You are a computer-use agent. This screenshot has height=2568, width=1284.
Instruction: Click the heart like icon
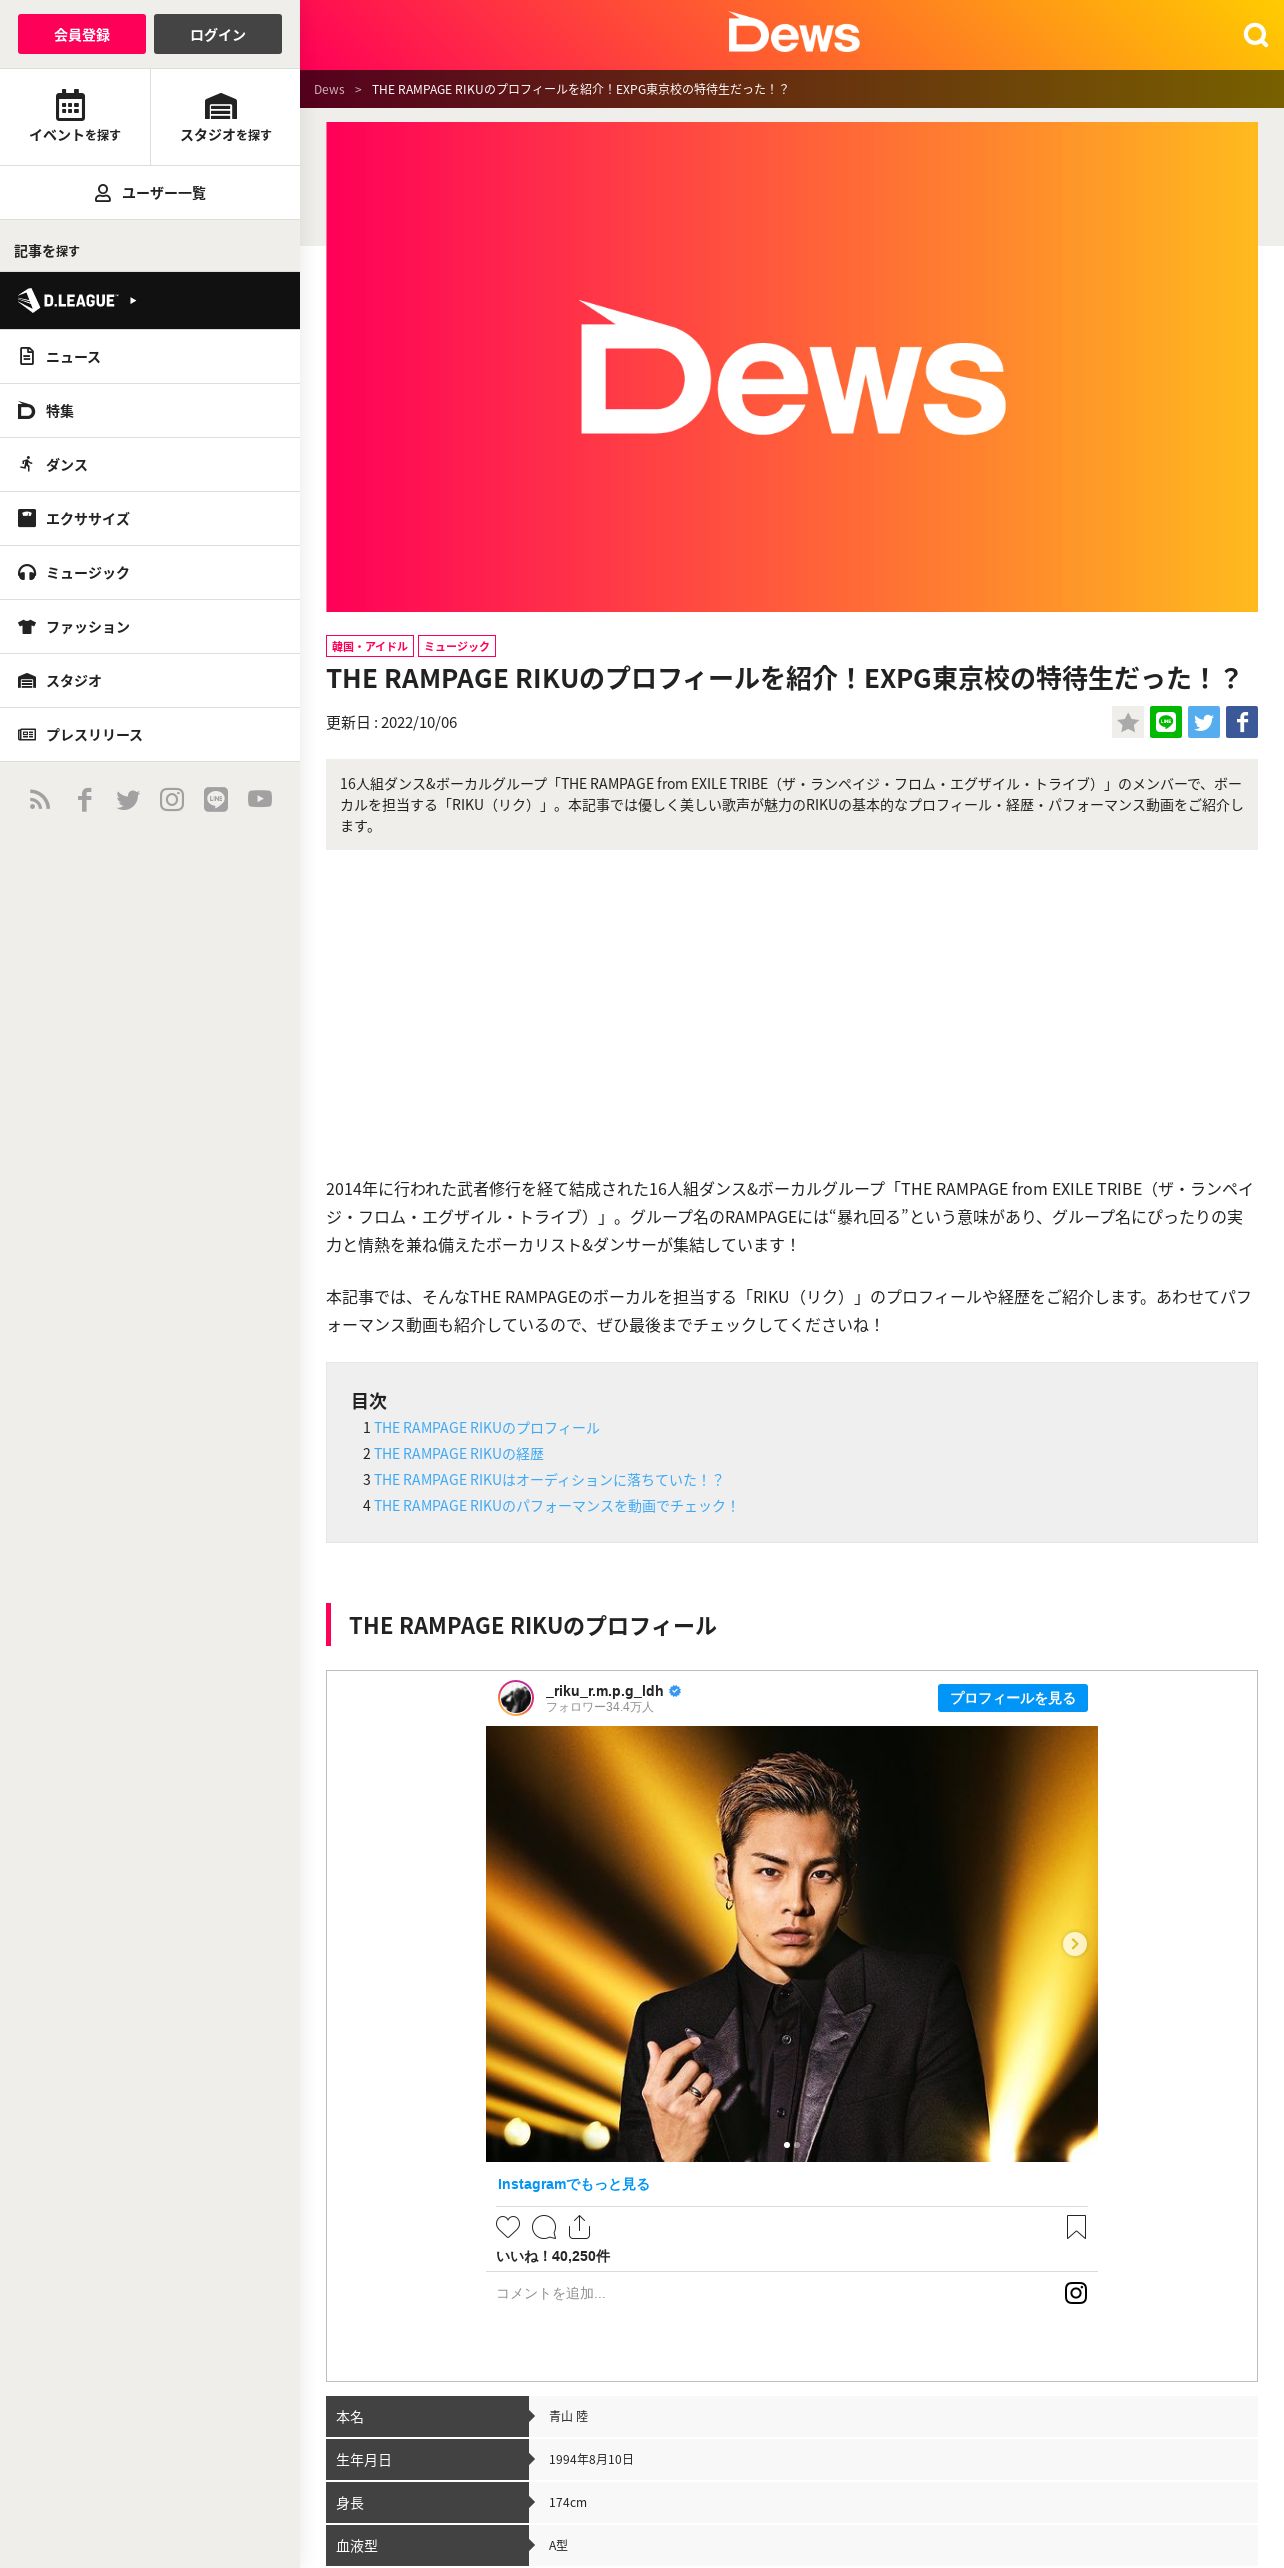508,2227
